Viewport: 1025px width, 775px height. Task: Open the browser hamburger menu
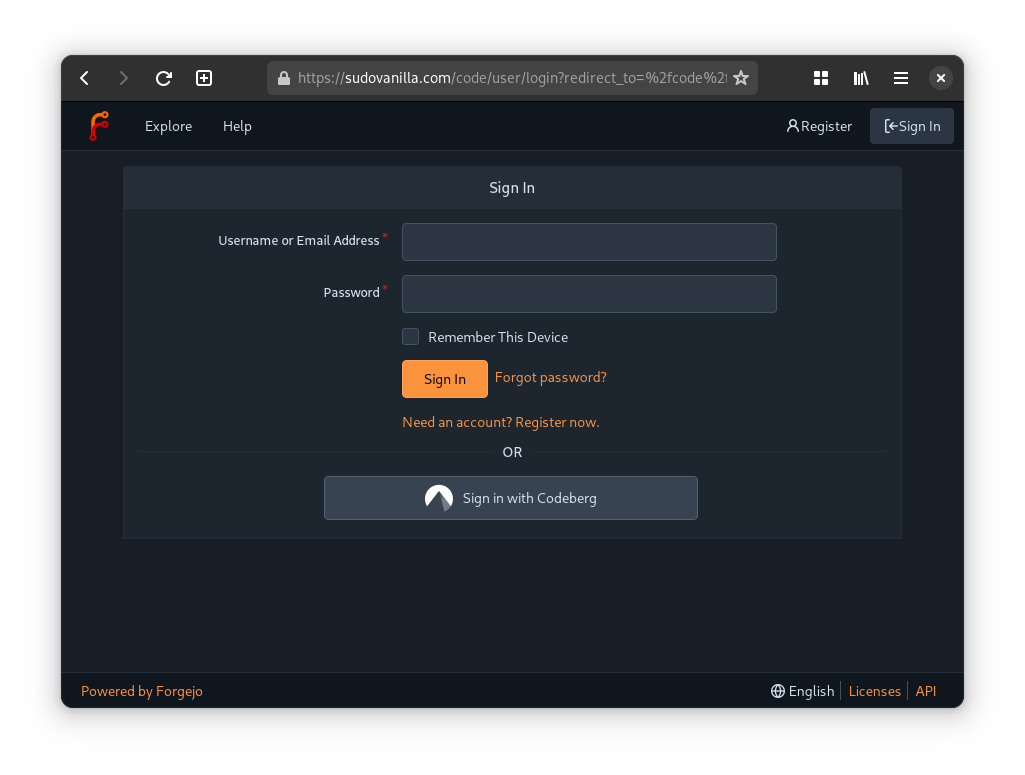[x=901, y=78]
